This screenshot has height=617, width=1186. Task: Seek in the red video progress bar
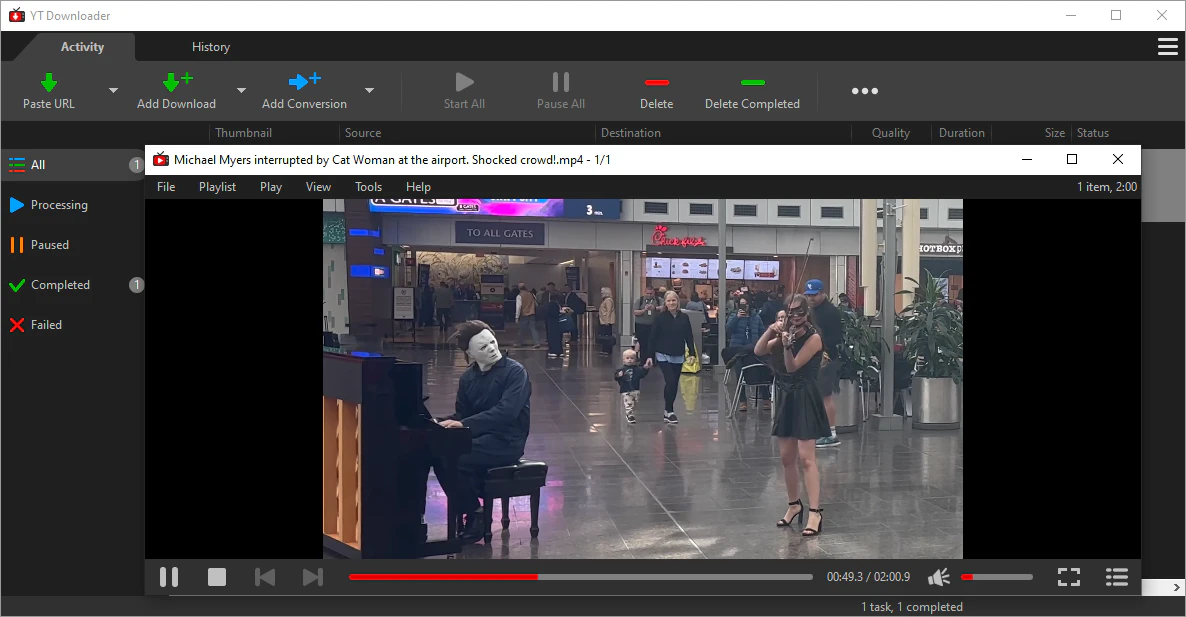[580, 577]
